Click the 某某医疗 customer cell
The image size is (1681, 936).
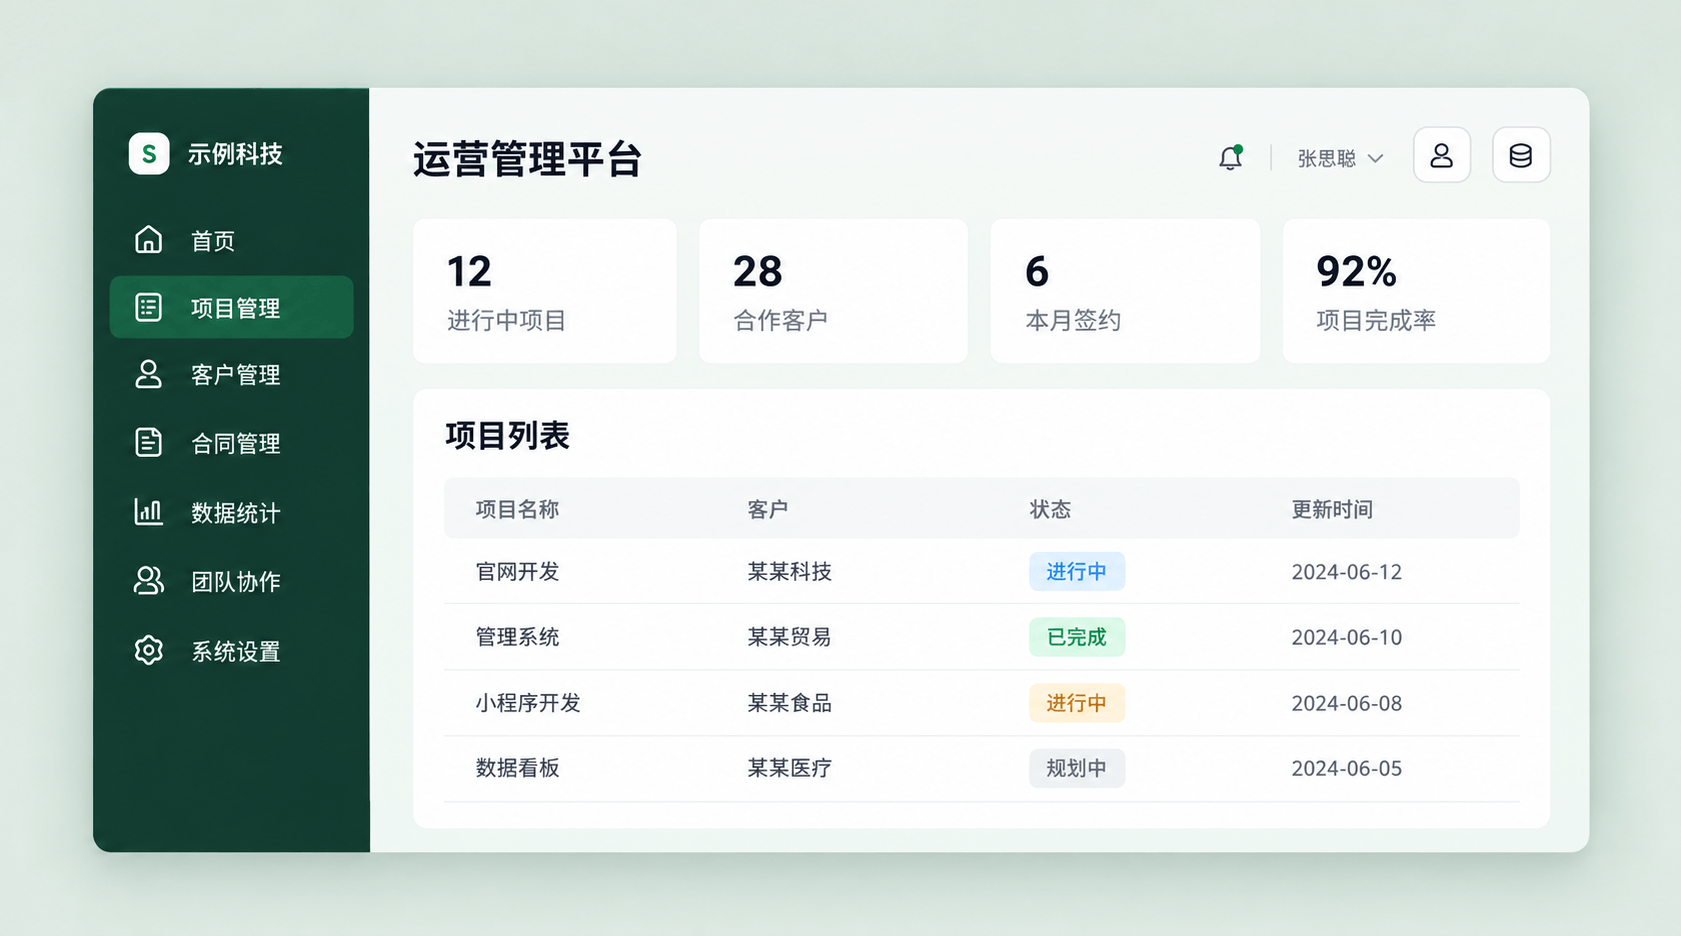tap(790, 768)
